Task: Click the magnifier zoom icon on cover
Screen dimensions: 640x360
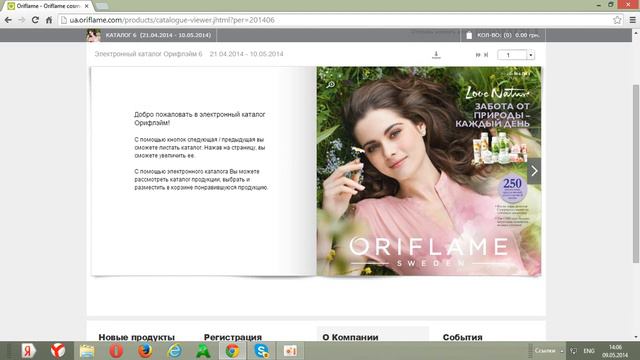Action: point(330,84)
